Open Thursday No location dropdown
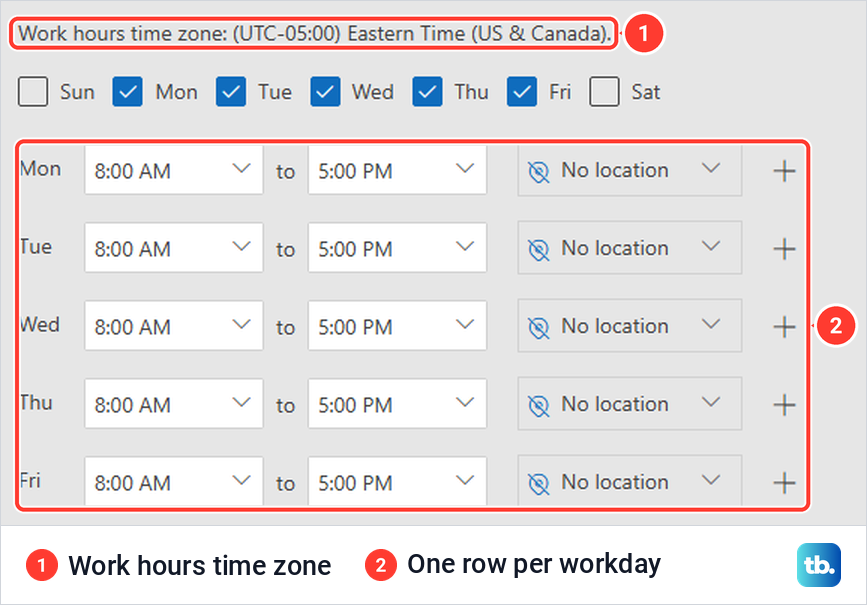 [630, 404]
